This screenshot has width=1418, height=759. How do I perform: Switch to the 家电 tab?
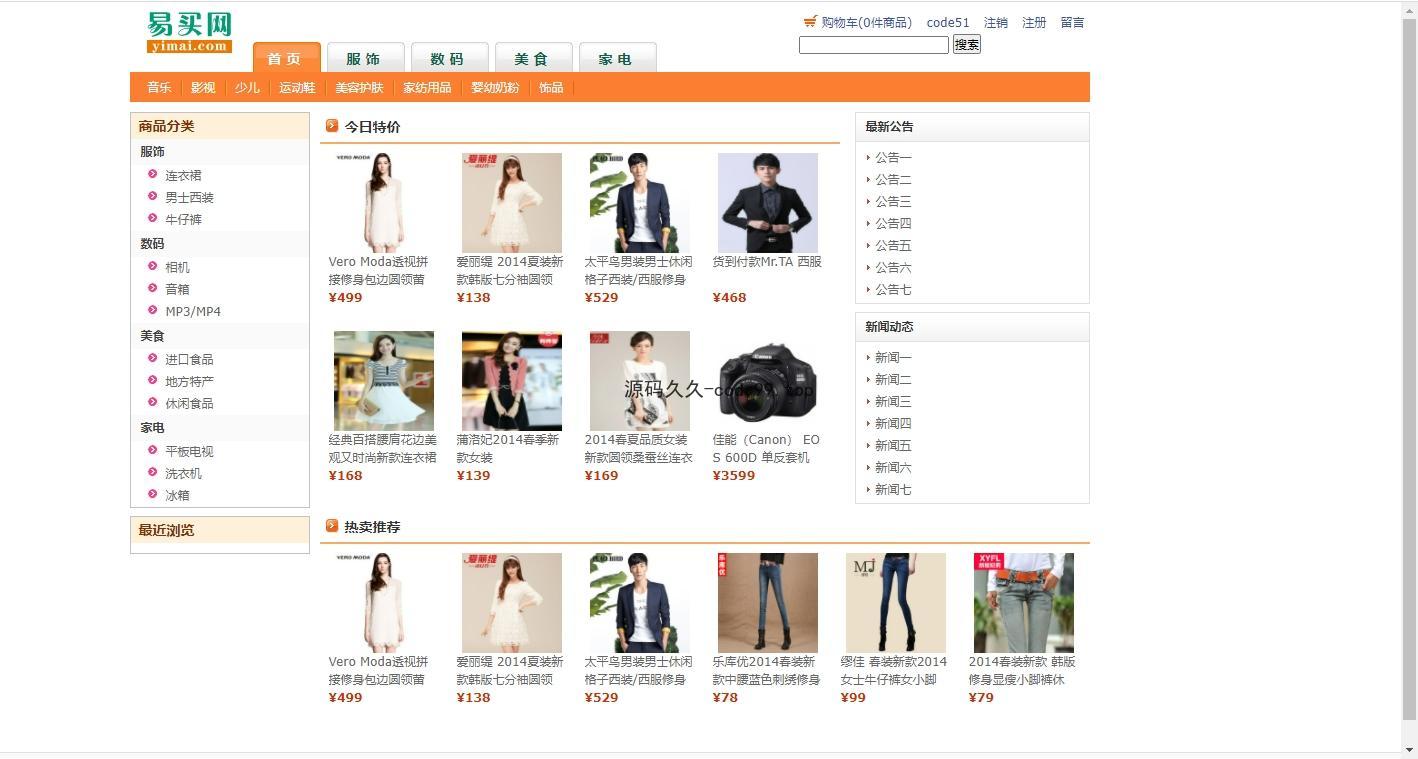pos(616,58)
